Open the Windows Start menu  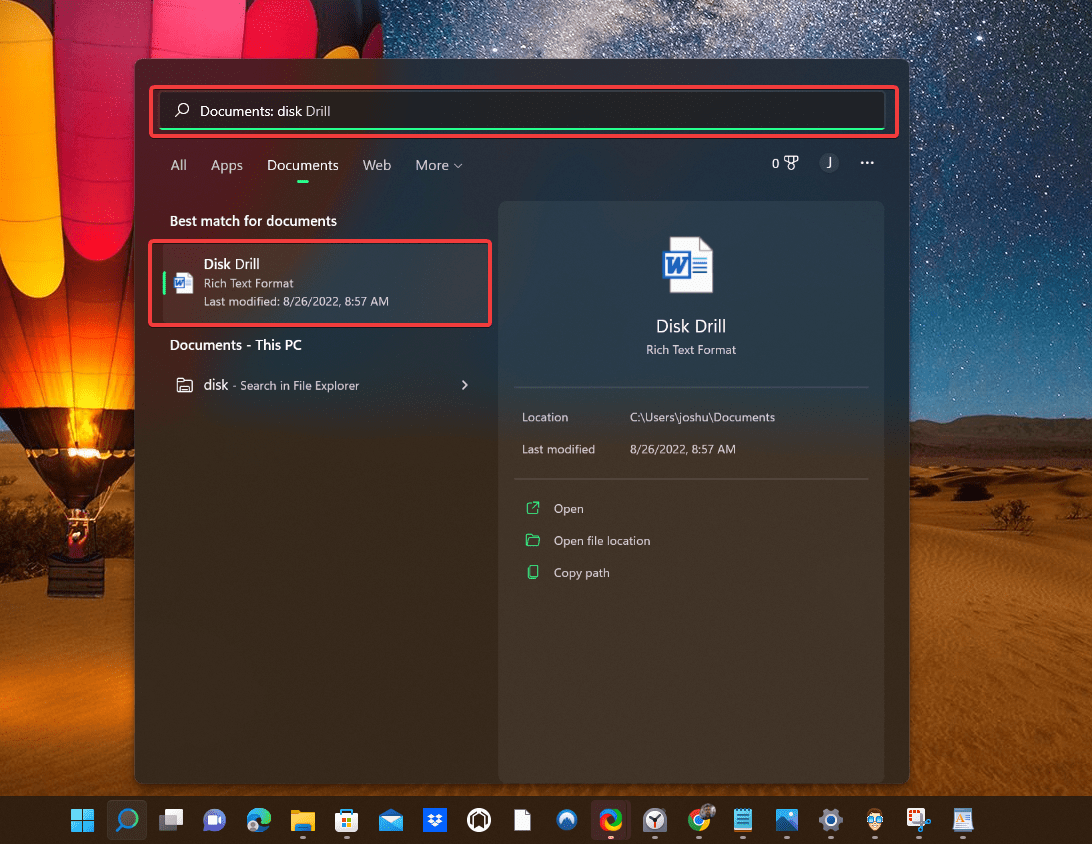pos(82,820)
